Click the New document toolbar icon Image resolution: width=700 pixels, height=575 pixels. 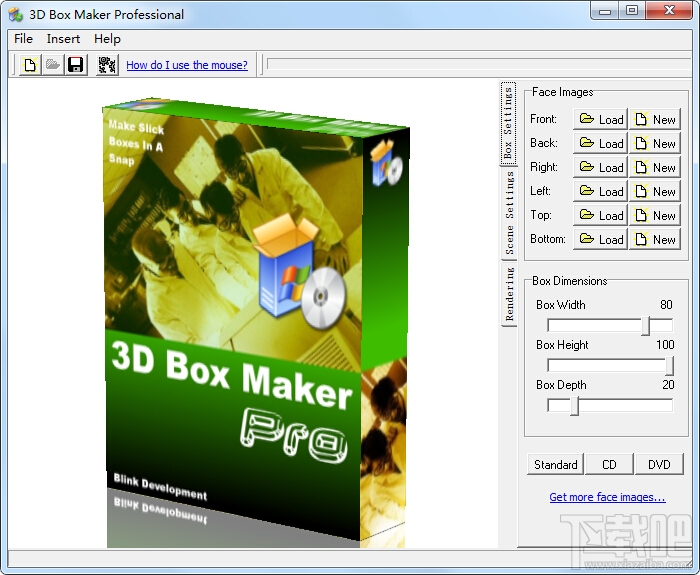(30, 65)
